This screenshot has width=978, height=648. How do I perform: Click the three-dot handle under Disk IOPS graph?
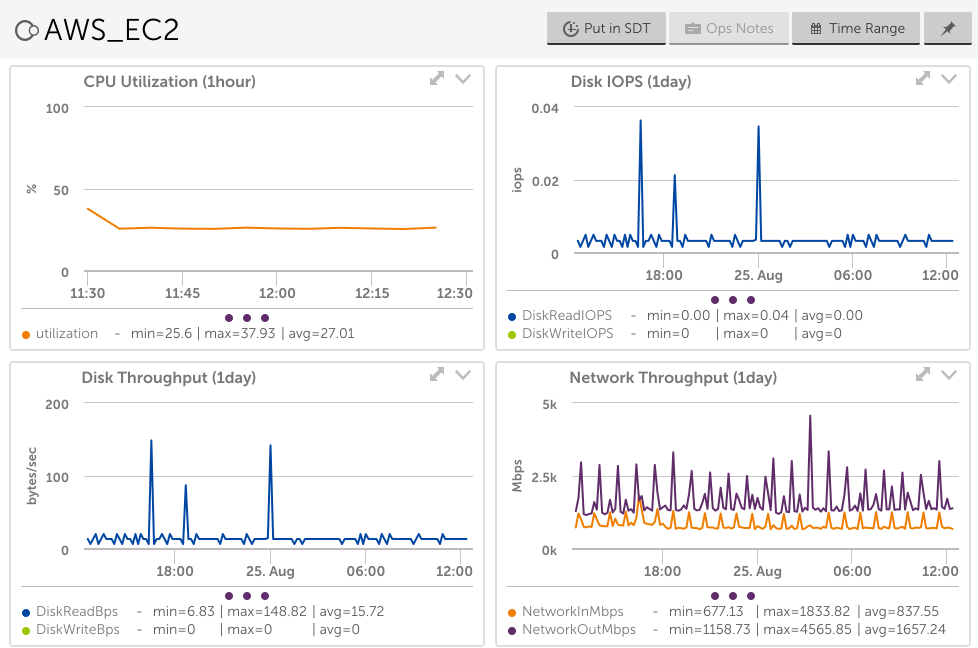click(733, 300)
